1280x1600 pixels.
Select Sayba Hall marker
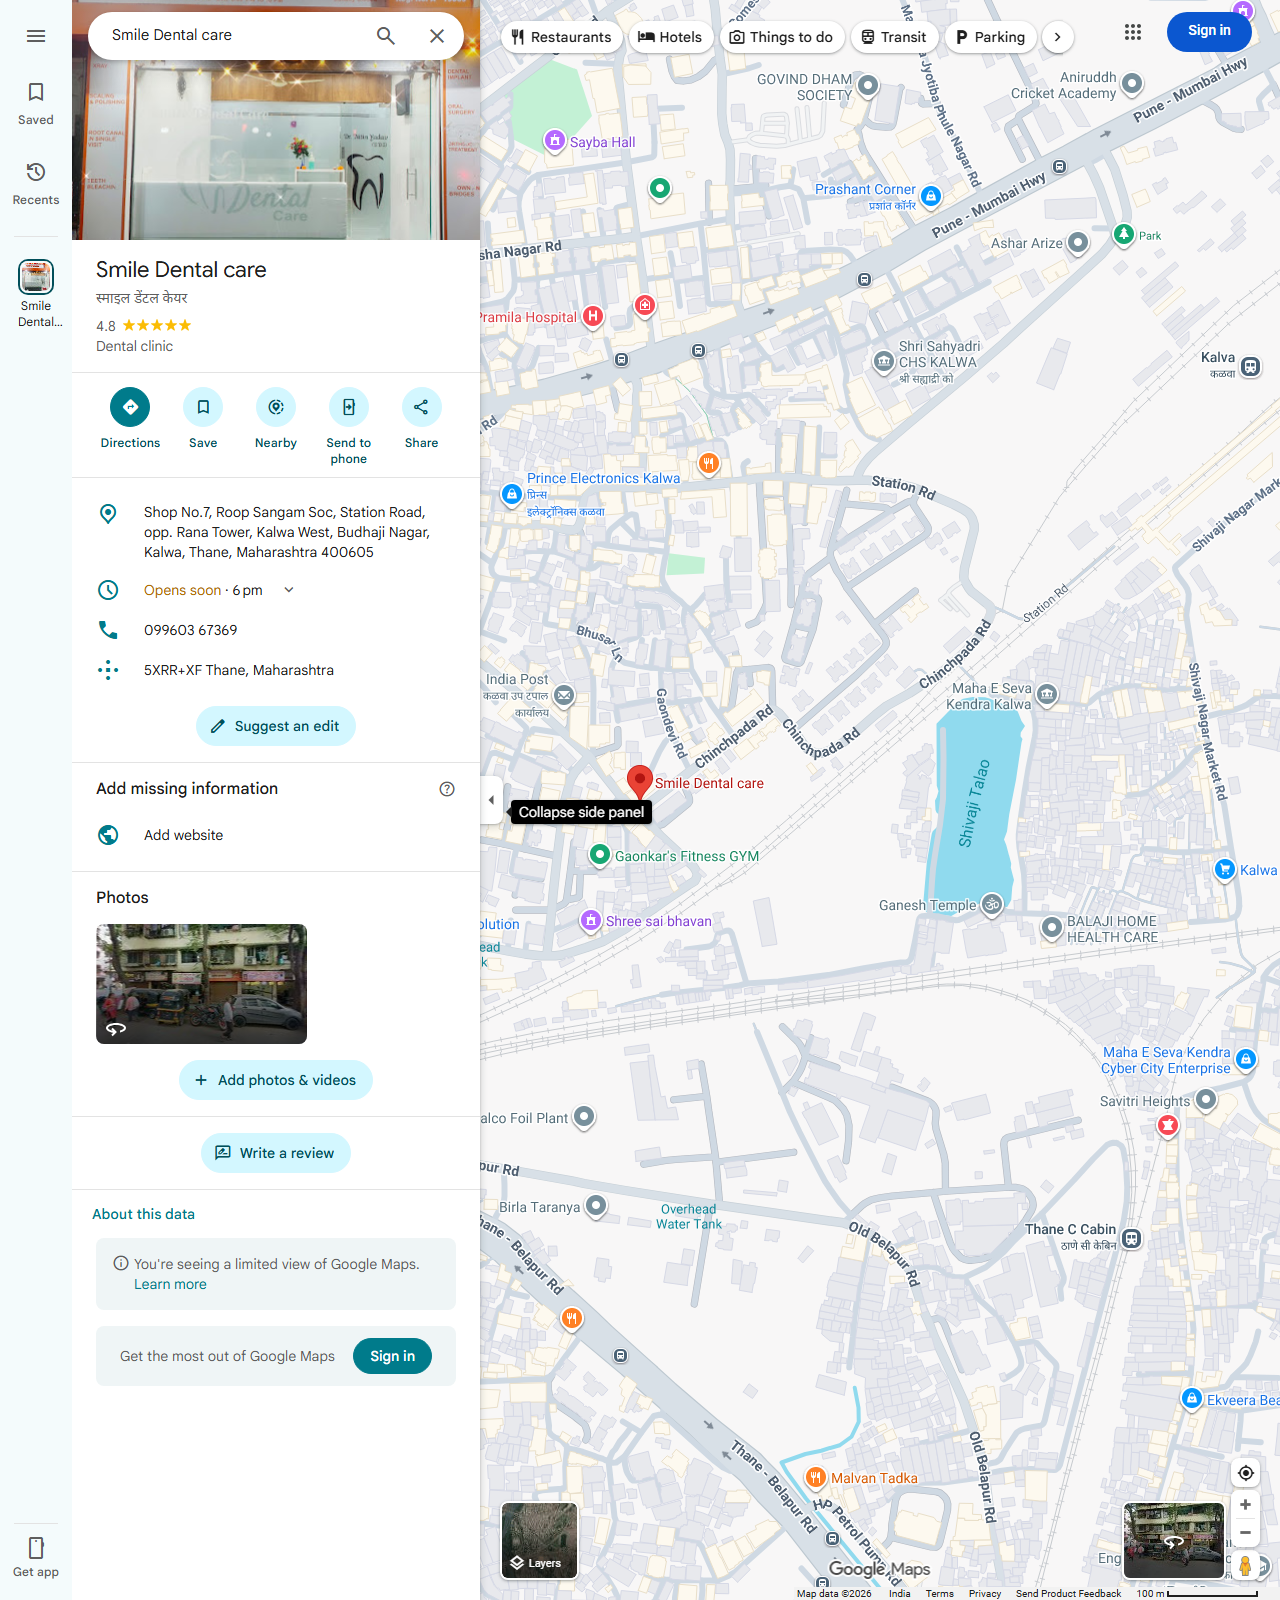(x=555, y=141)
